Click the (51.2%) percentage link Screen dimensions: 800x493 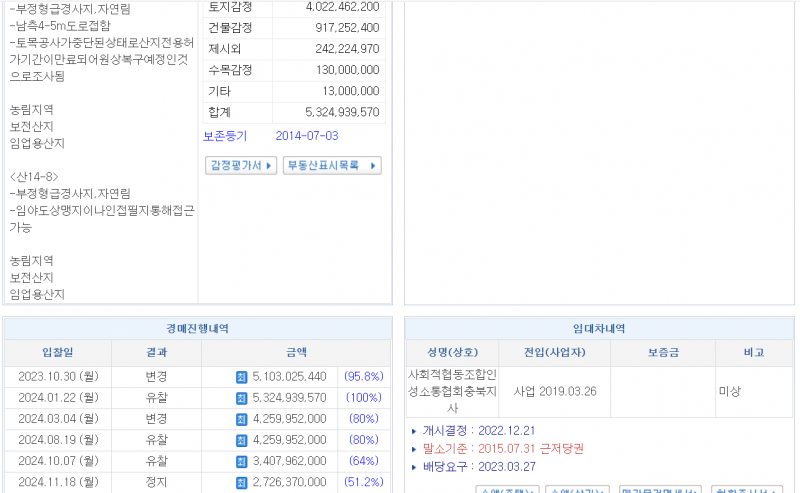(x=364, y=482)
